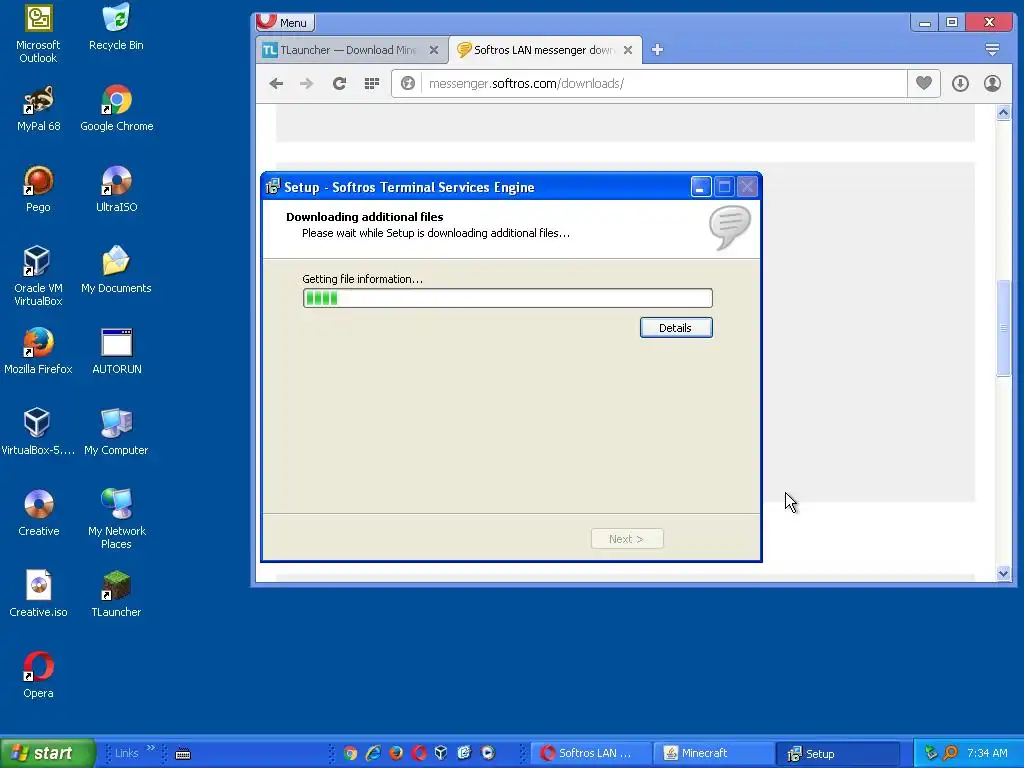The height and width of the screenshot is (768, 1024).
Task: Click on-screen keyboard taskbar icon
Action: (x=184, y=754)
